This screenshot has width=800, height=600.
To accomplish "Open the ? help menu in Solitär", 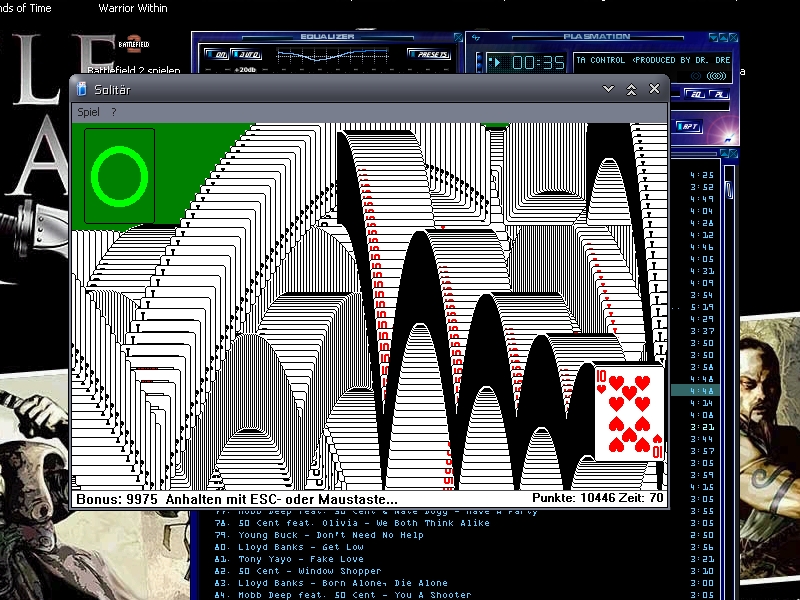I will click(114, 112).
